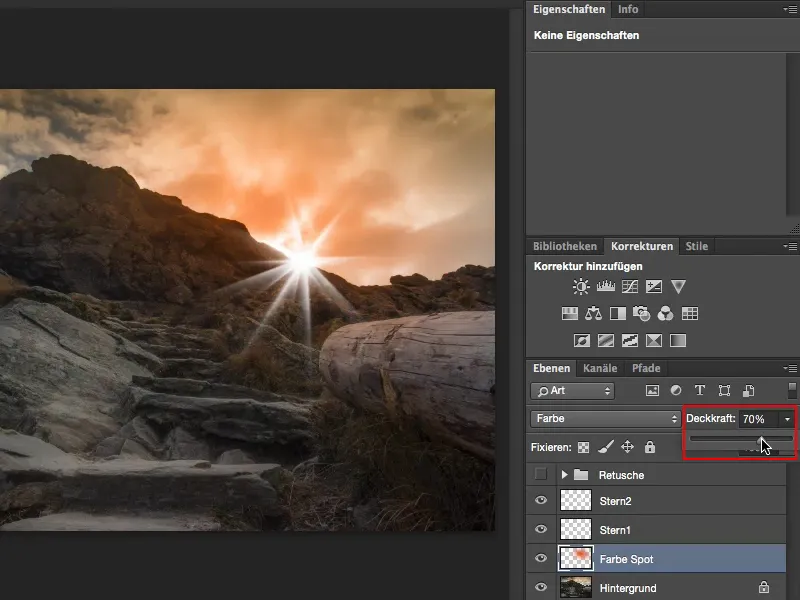The image size is (800, 600).
Task: Click the Curves adjustment icon
Action: [x=630, y=287]
